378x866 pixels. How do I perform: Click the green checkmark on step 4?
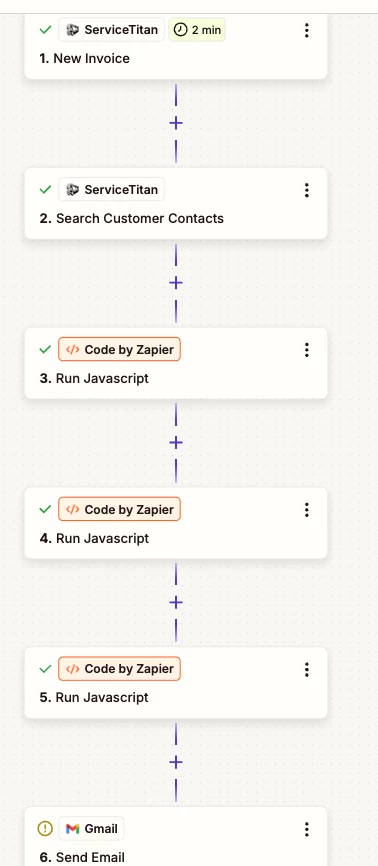[x=45, y=509]
